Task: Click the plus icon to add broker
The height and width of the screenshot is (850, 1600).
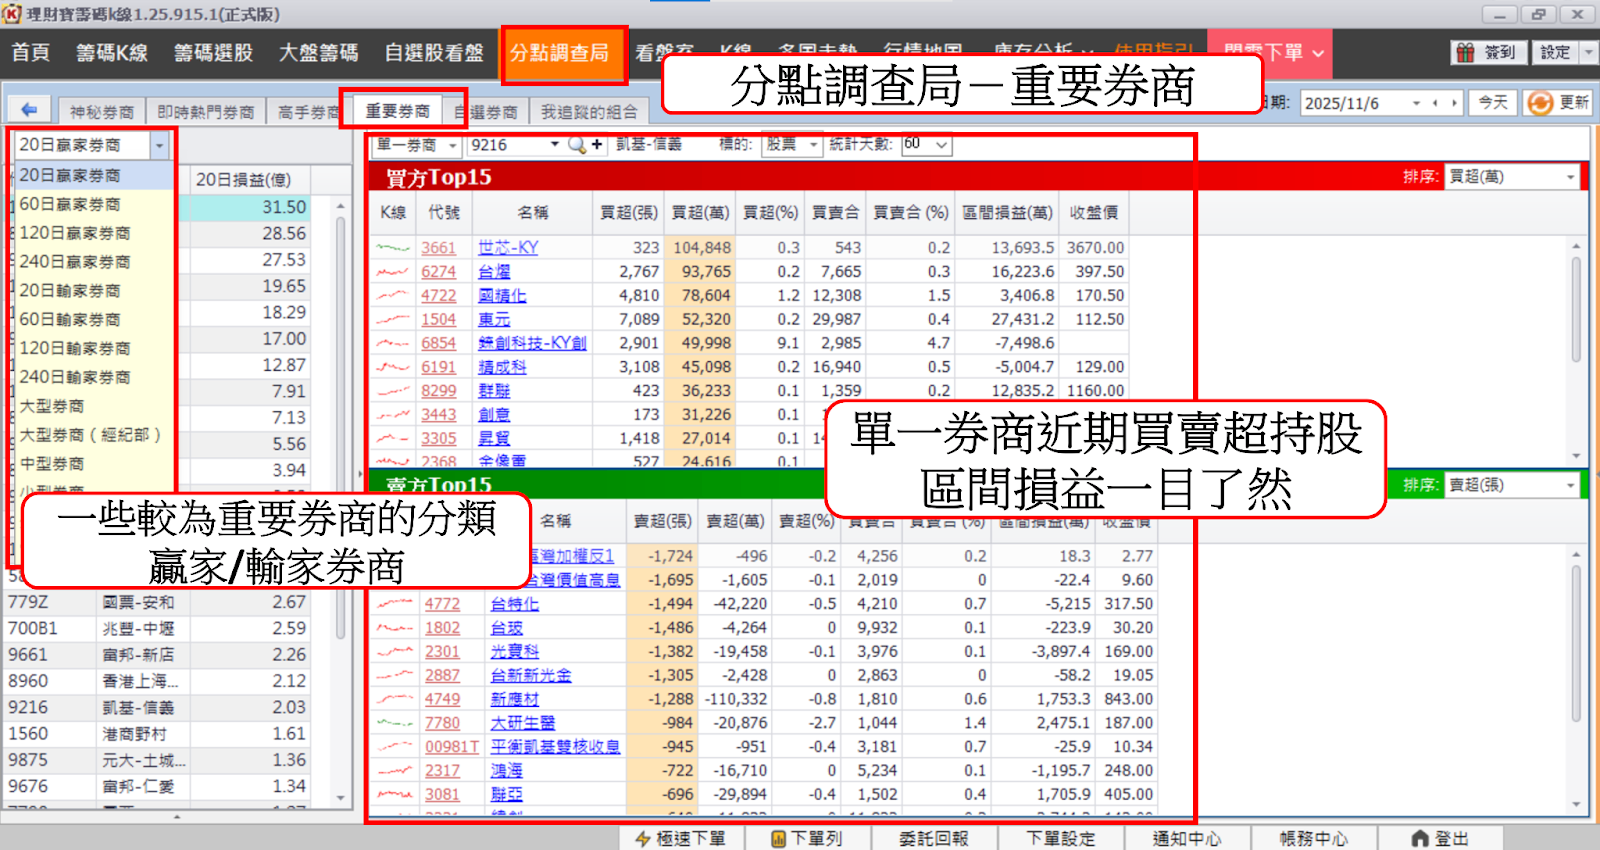Action: coord(597,145)
